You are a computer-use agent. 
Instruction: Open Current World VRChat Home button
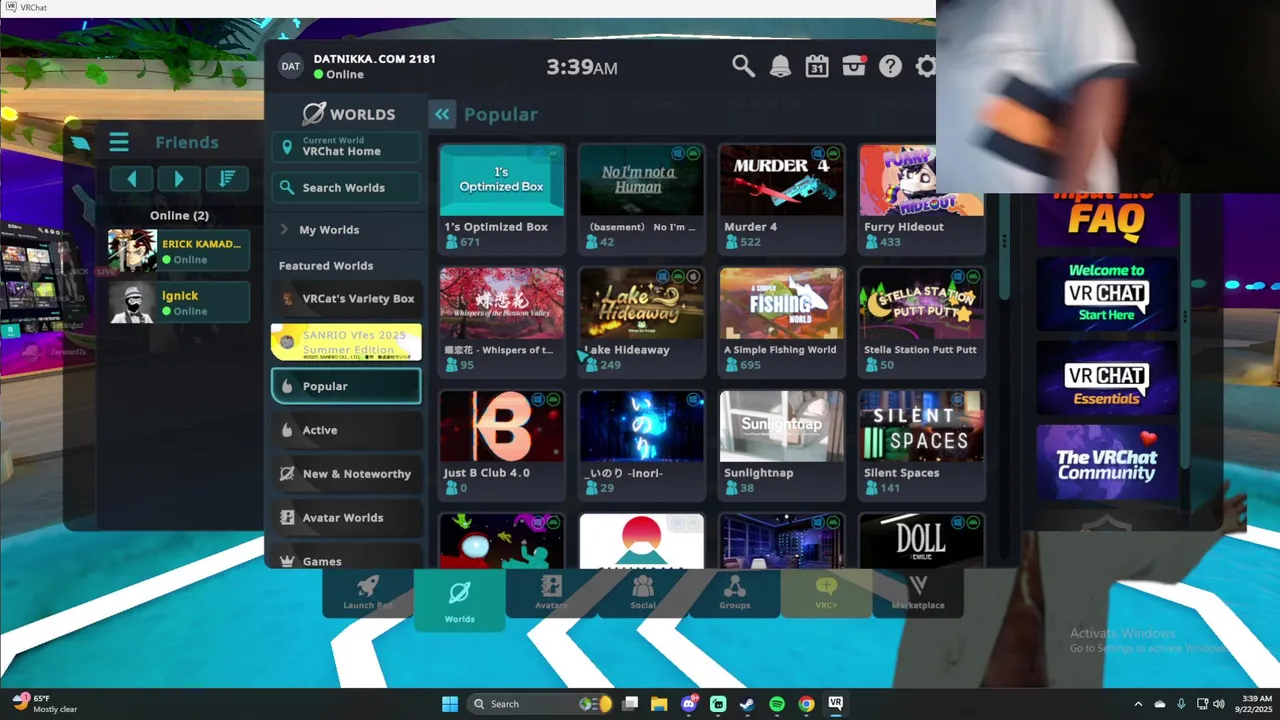[x=346, y=147]
